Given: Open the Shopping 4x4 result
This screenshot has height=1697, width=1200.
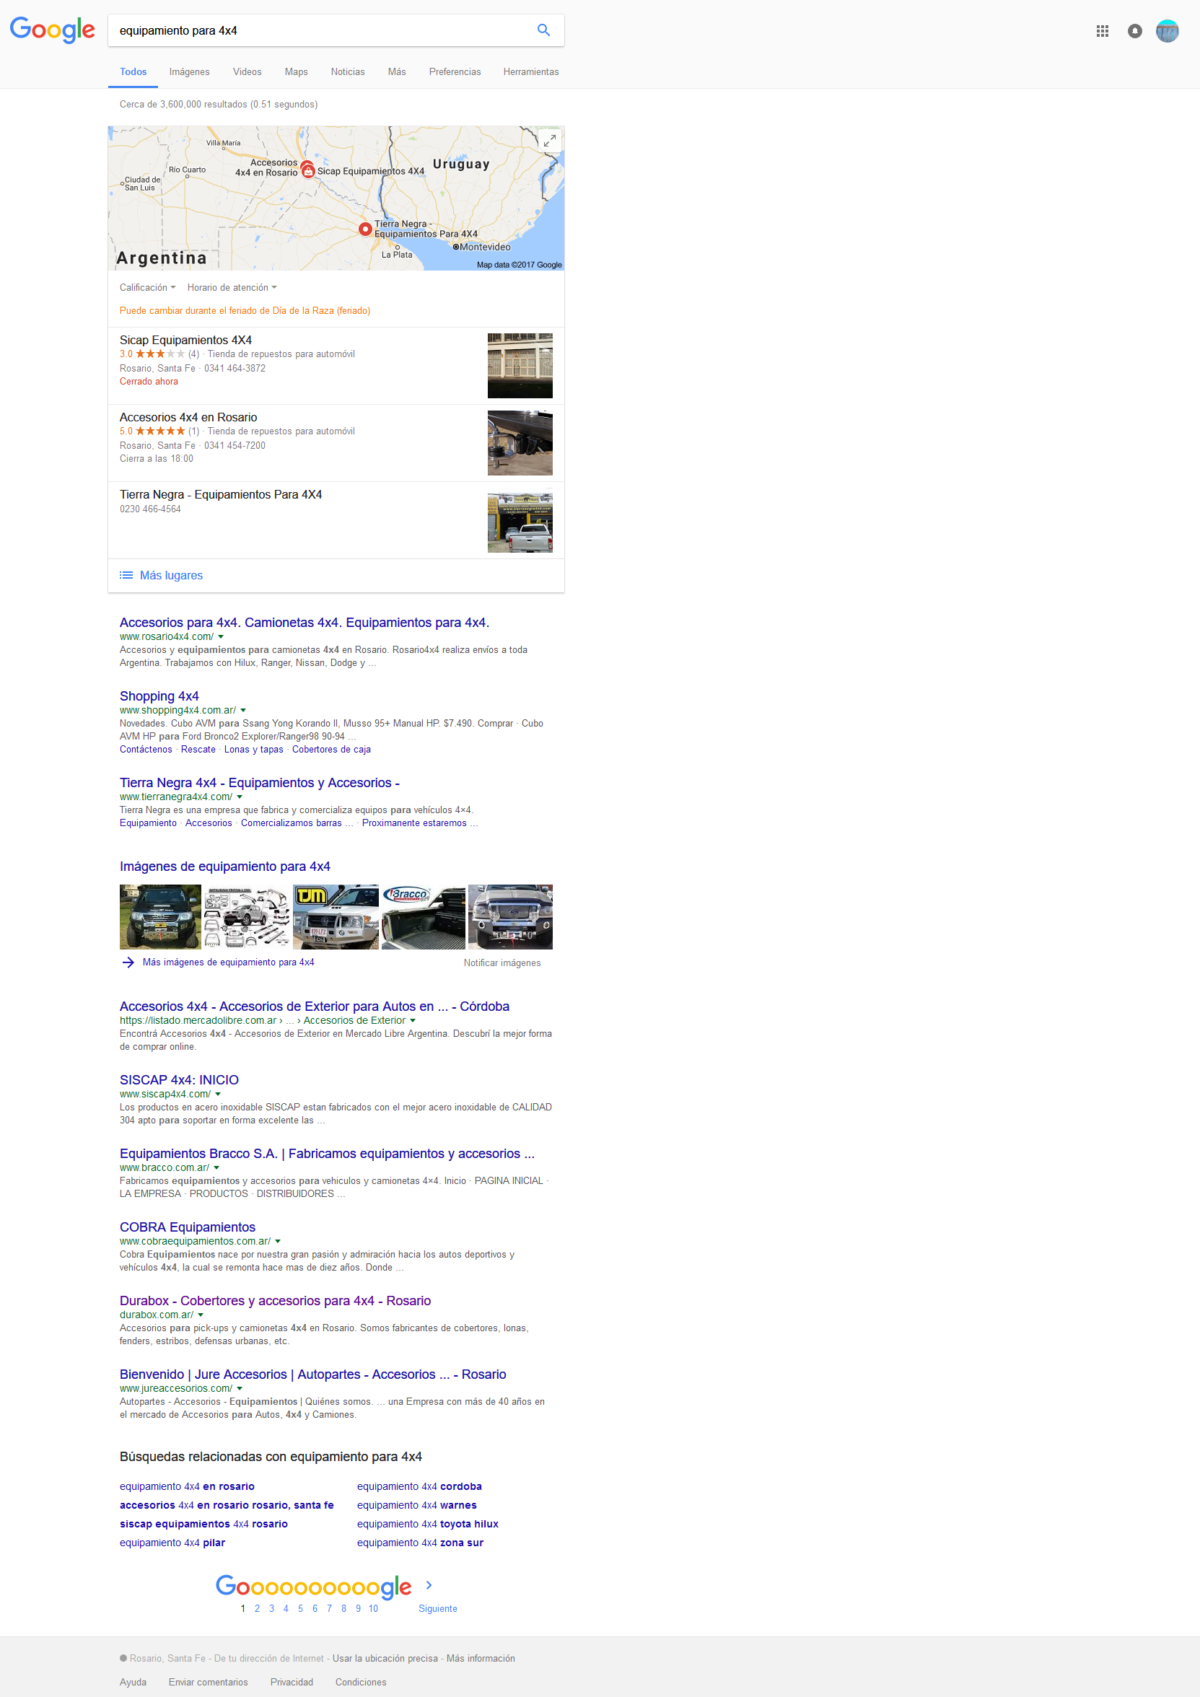Looking at the screenshot, I should pos(159,696).
